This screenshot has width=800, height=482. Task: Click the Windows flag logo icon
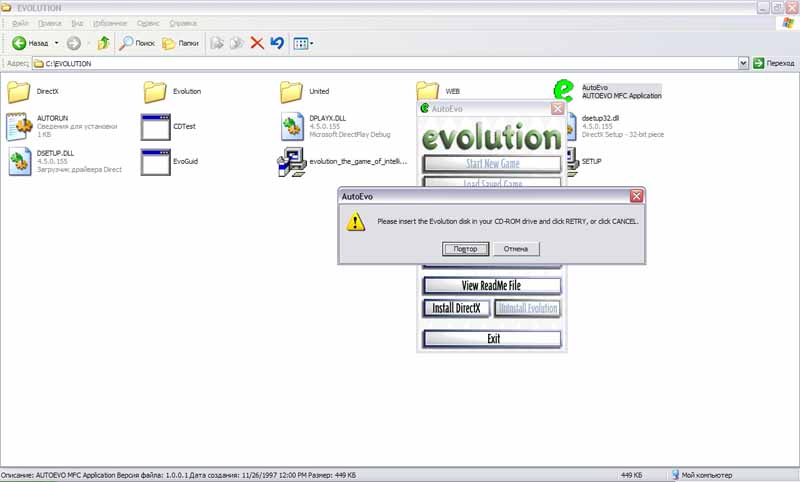[788, 23]
